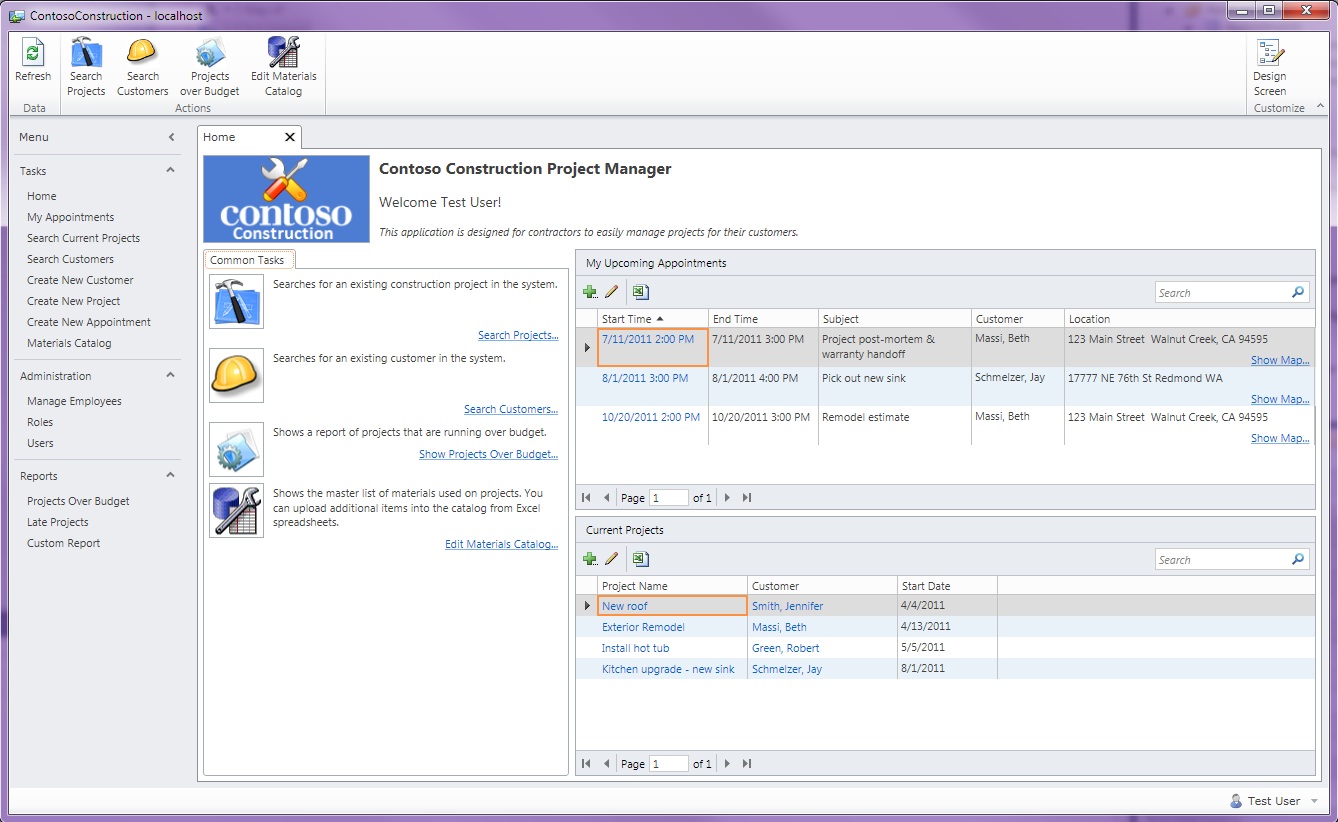The width and height of the screenshot is (1338, 822).
Task: Show map for Redmond WA appointment
Action: 1280,399
